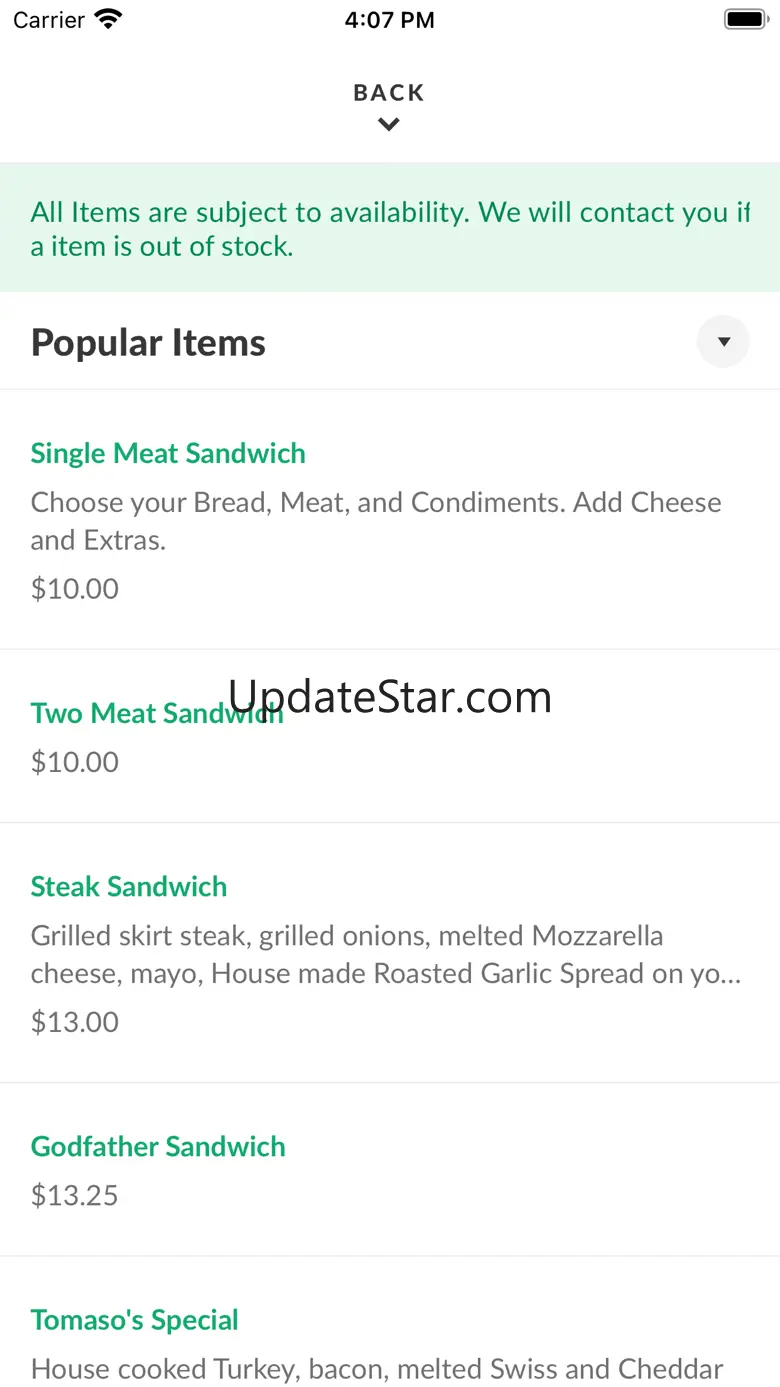Collapse the Popular Items section arrow
This screenshot has width=780, height=1387.
(x=723, y=342)
